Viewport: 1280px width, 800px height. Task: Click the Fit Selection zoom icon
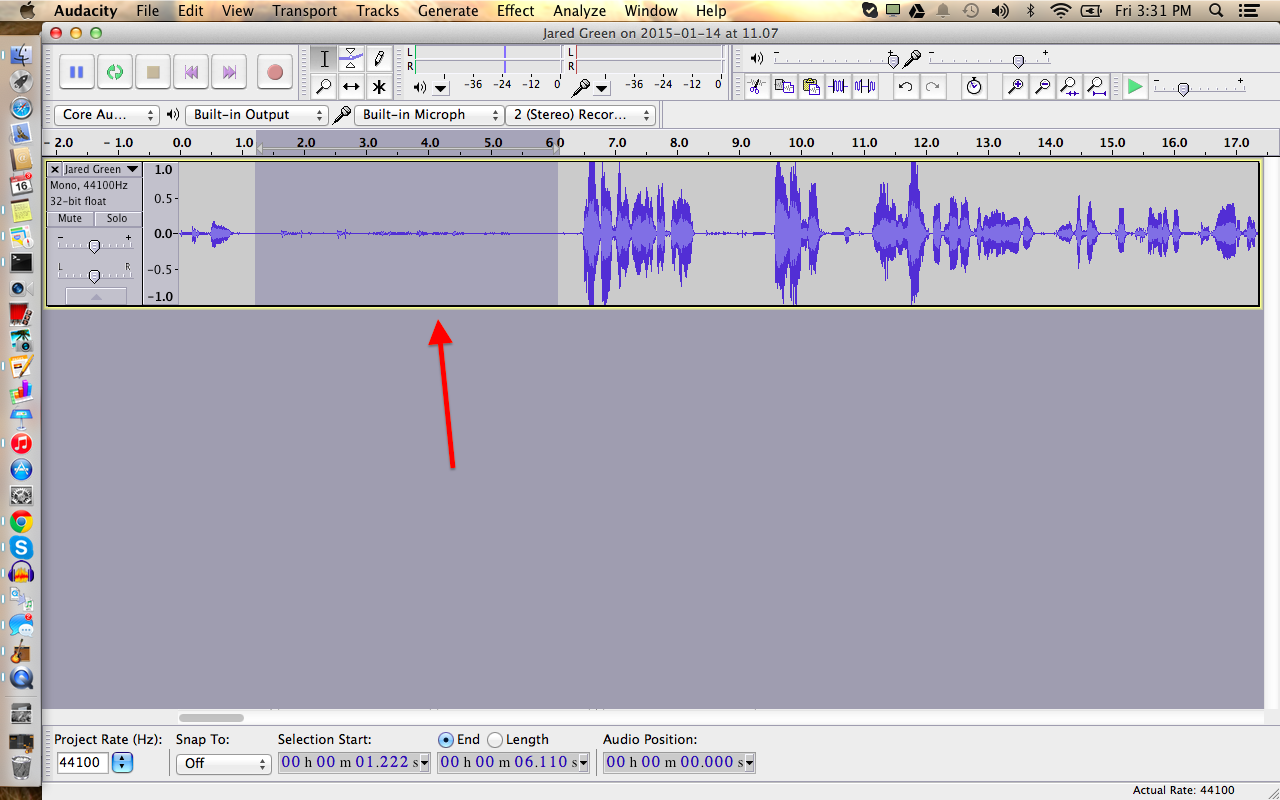(1069, 87)
